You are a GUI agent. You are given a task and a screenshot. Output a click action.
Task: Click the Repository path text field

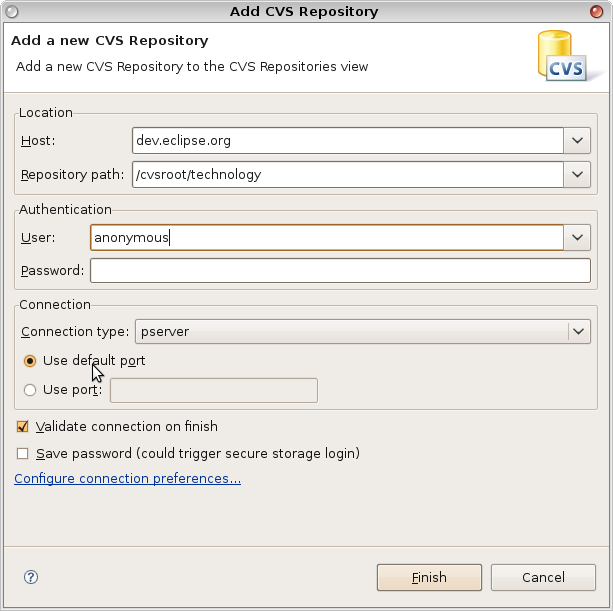pyautogui.click(x=348, y=174)
